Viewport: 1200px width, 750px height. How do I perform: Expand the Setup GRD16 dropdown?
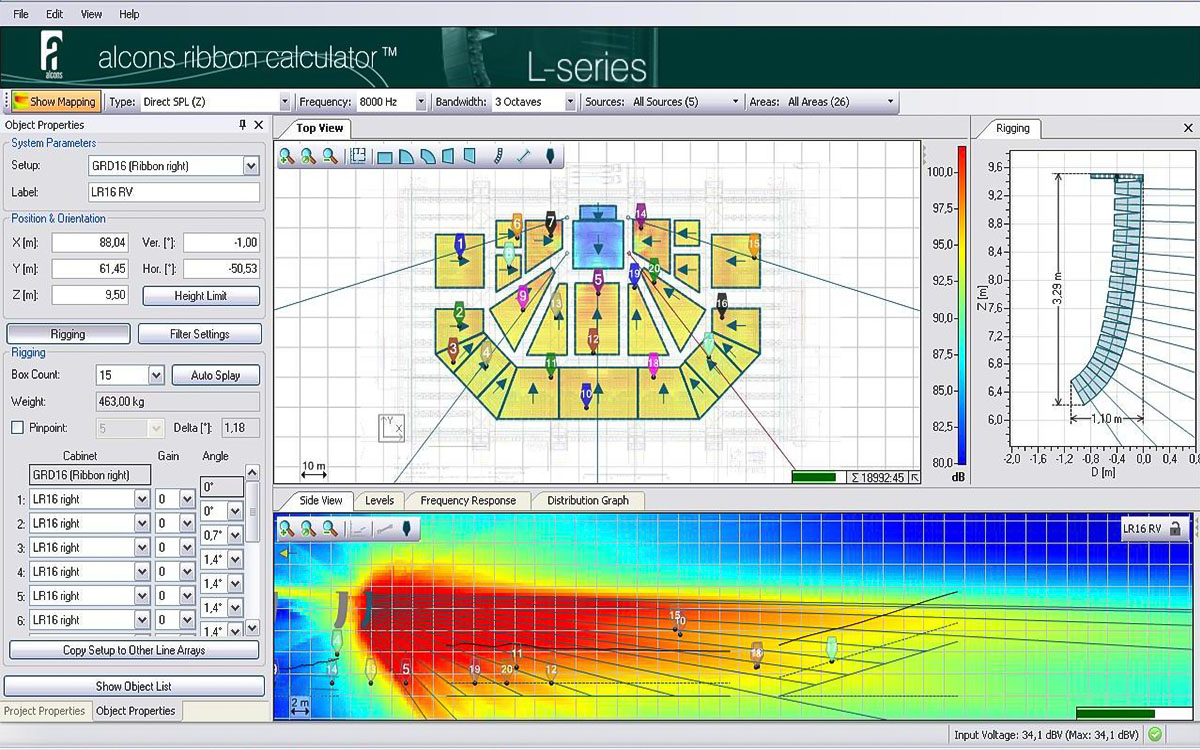point(251,166)
